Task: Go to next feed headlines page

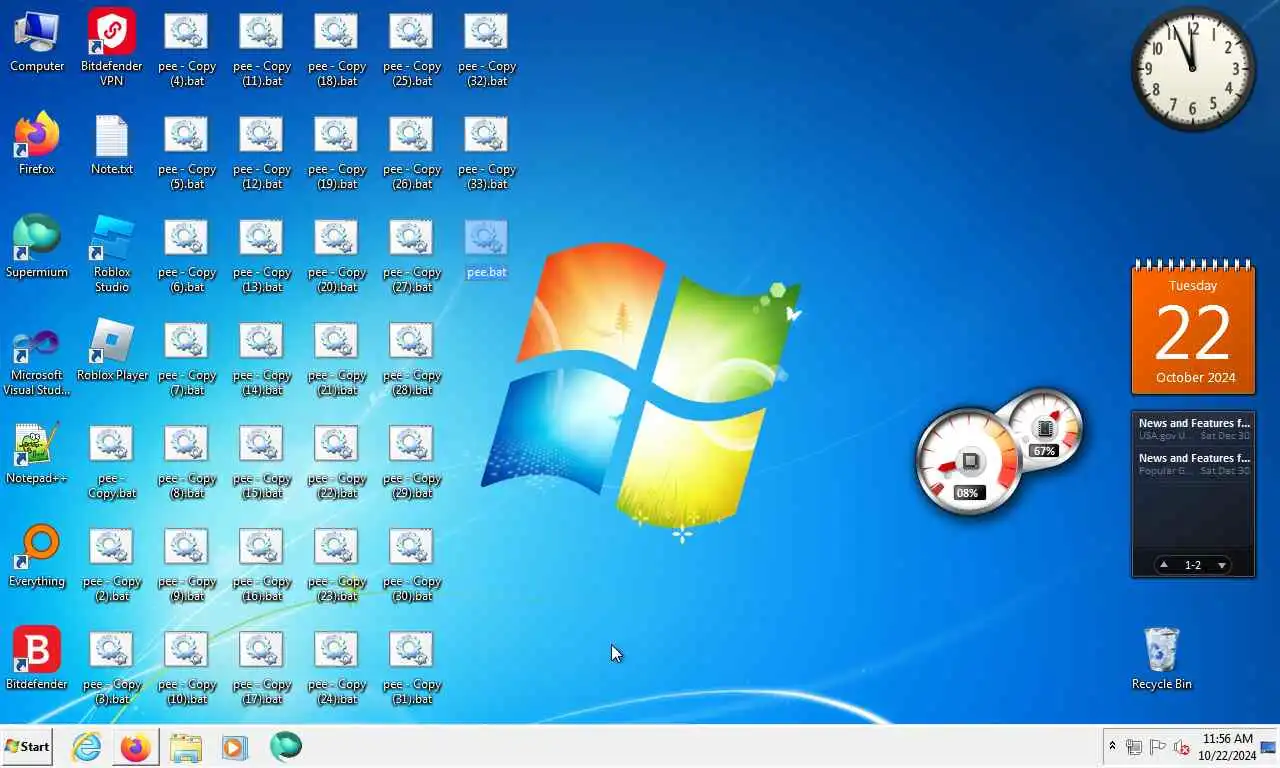Action: click(x=1221, y=565)
